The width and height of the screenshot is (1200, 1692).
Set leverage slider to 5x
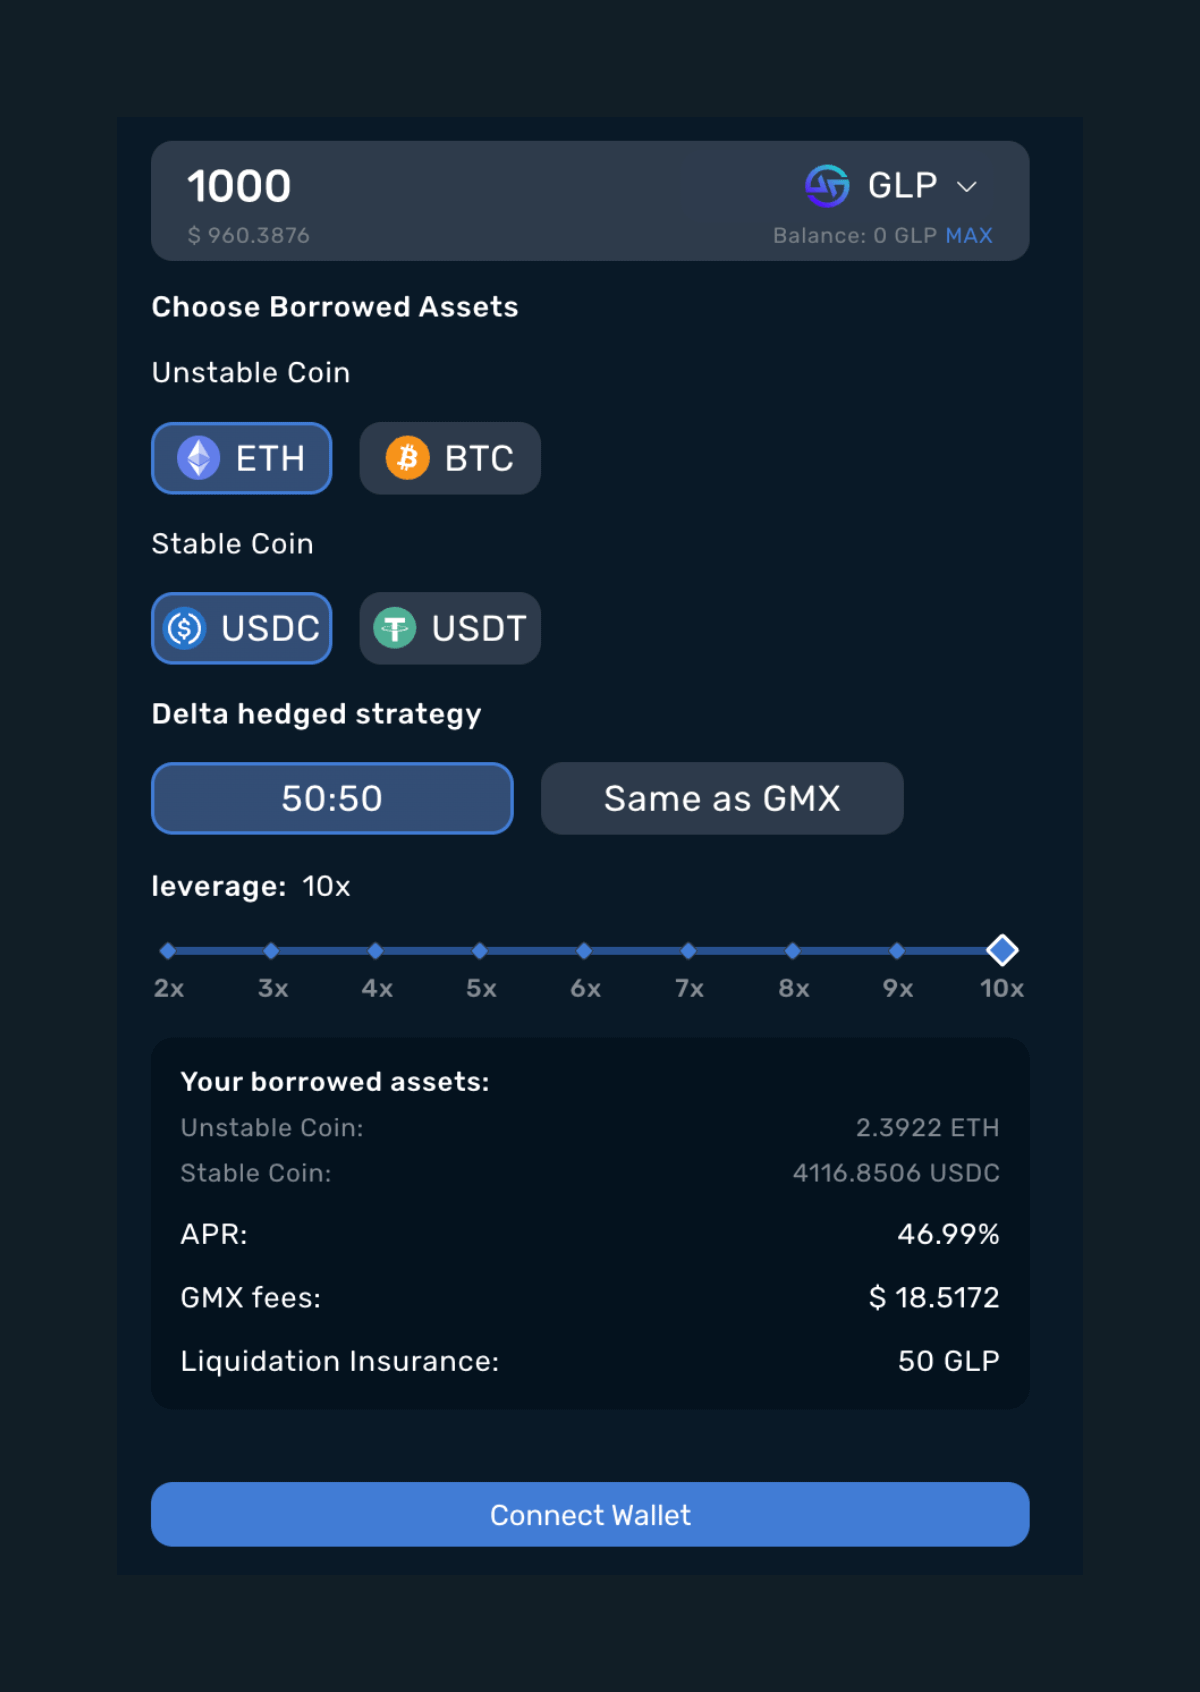click(x=480, y=950)
